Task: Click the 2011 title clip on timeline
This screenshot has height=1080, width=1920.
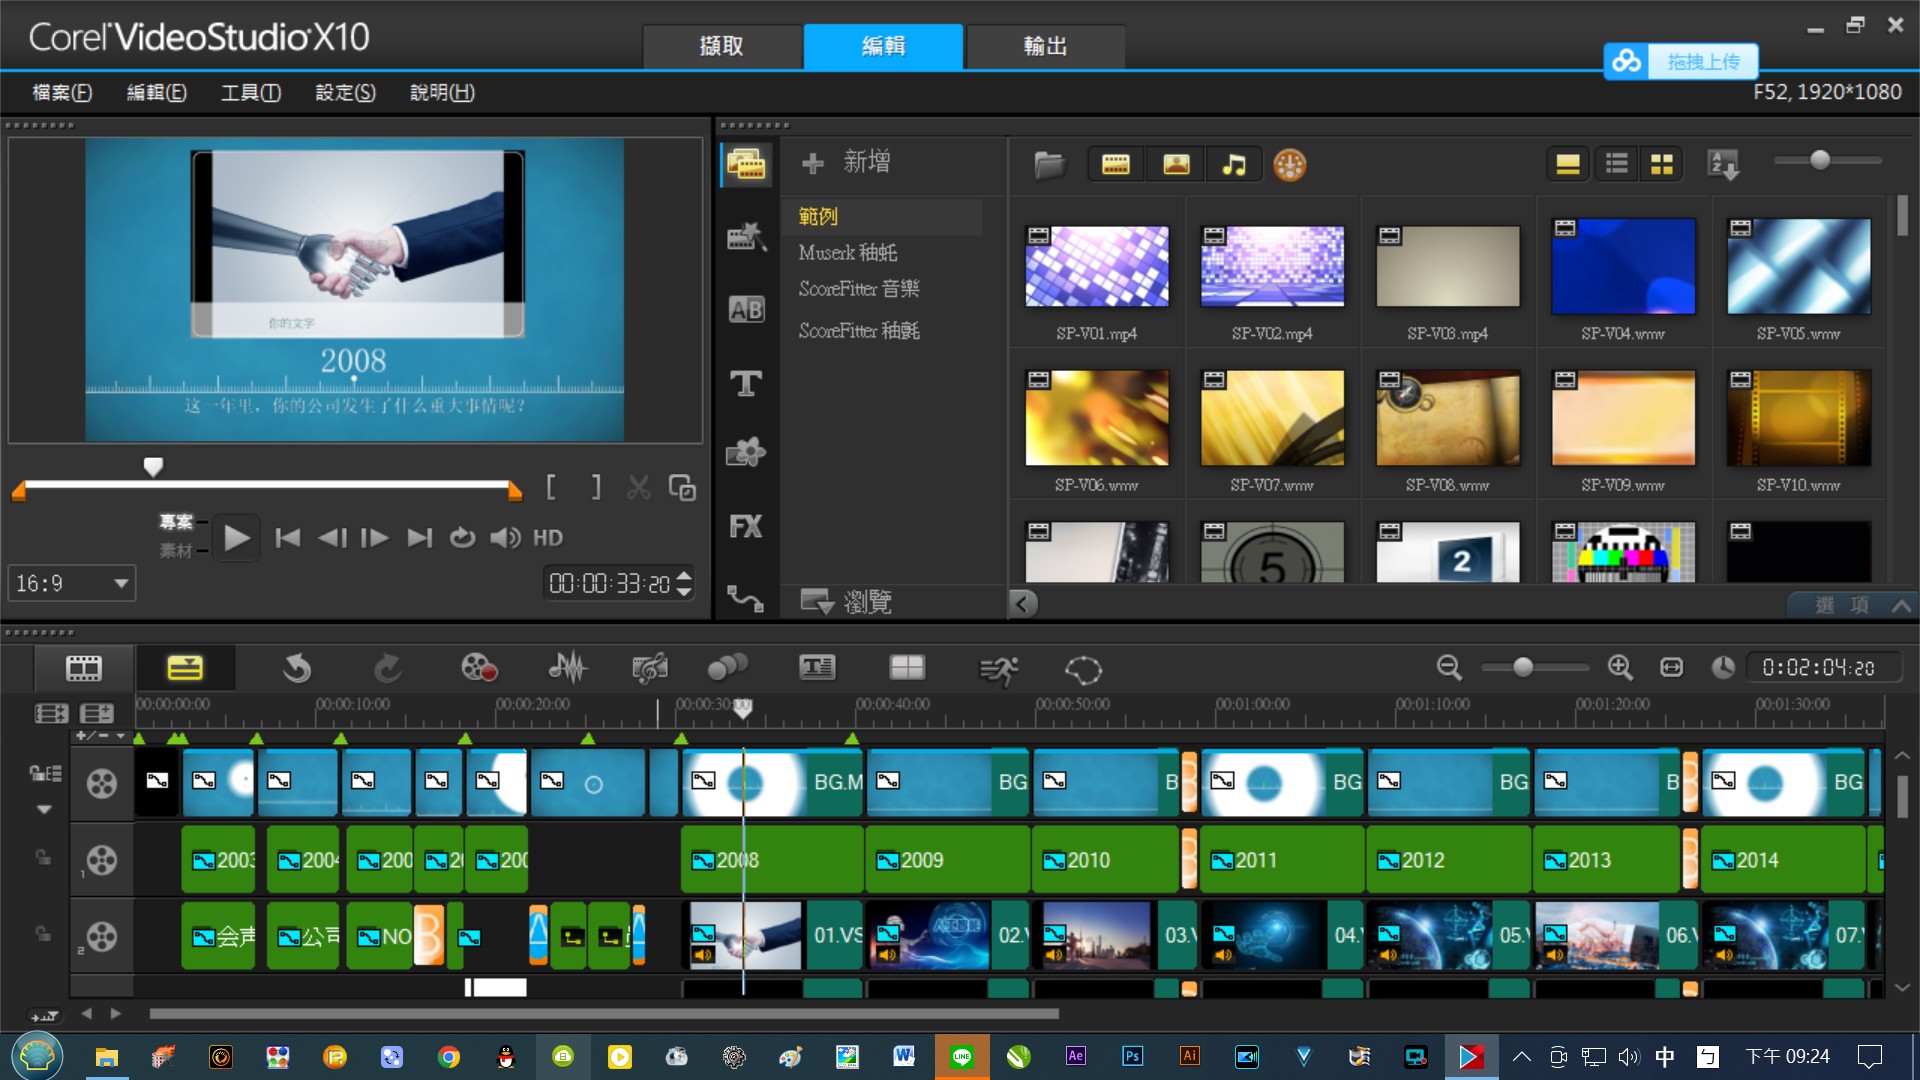Action: pyautogui.click(x=1282, y=860)
